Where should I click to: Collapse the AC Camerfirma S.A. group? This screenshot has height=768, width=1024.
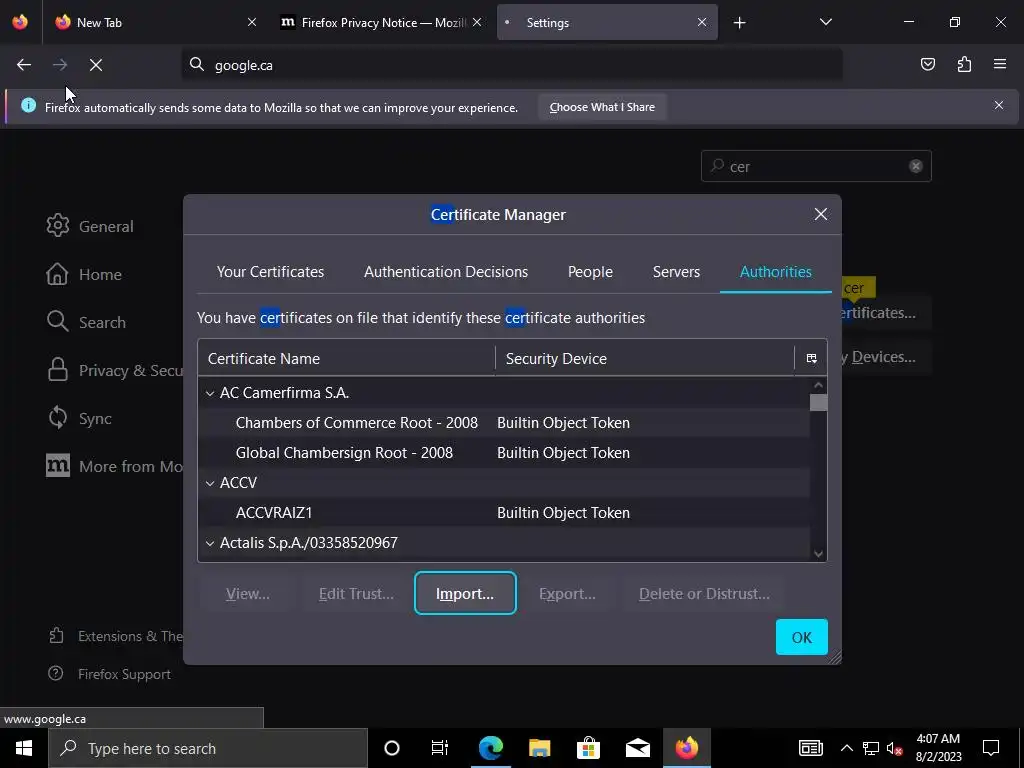(210, 393)
